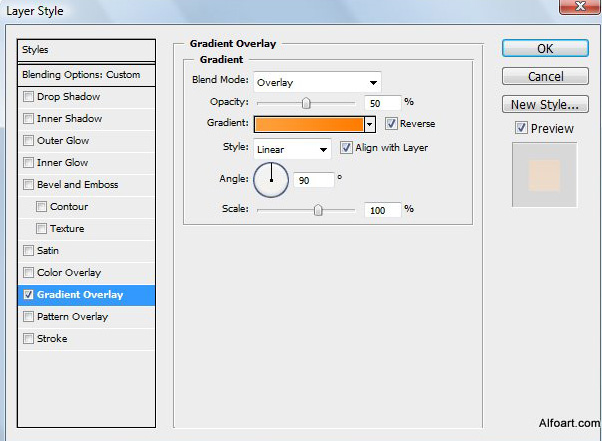
Task: Uncheck Align with Layer
Action: tap(347, 148)
